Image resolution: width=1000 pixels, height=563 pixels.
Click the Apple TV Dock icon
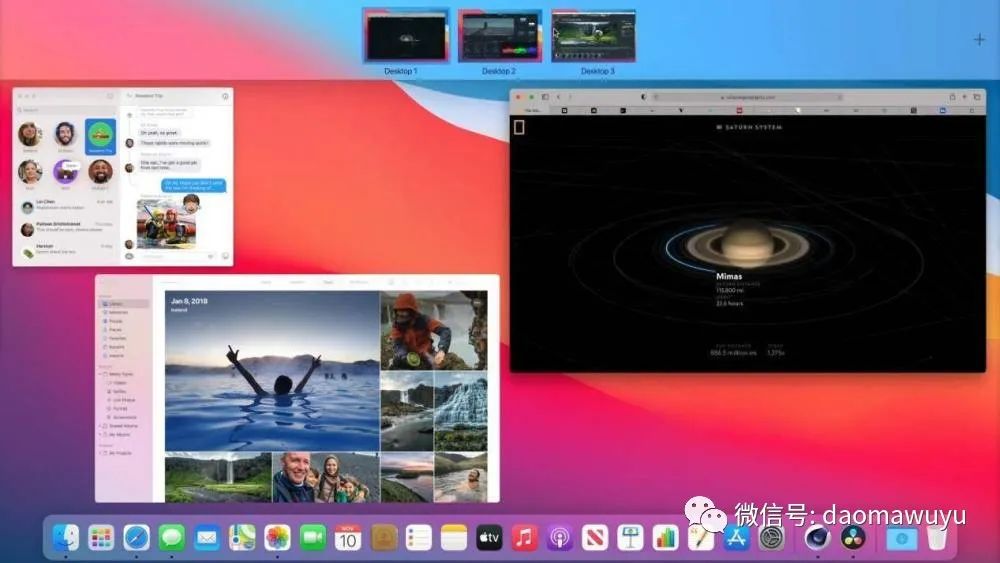point(489,538)
